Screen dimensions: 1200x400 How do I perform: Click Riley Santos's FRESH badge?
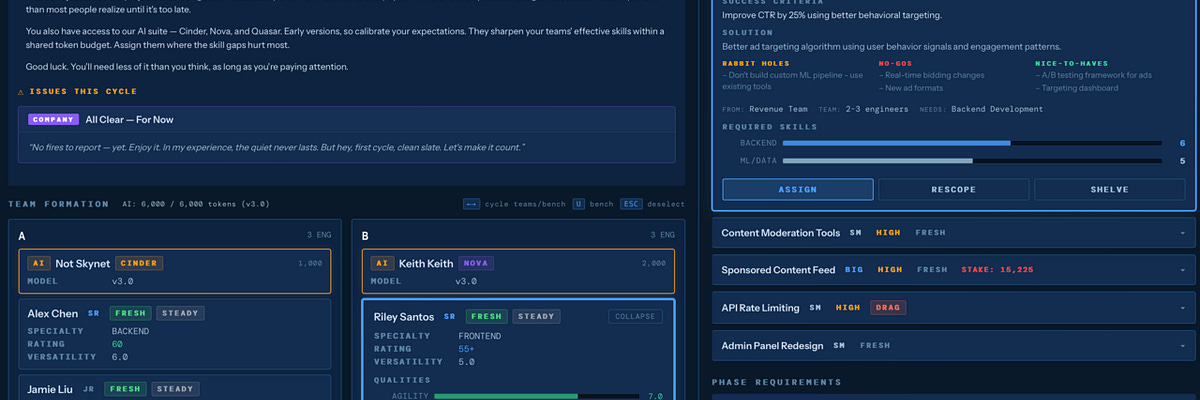tap(486, 317)
